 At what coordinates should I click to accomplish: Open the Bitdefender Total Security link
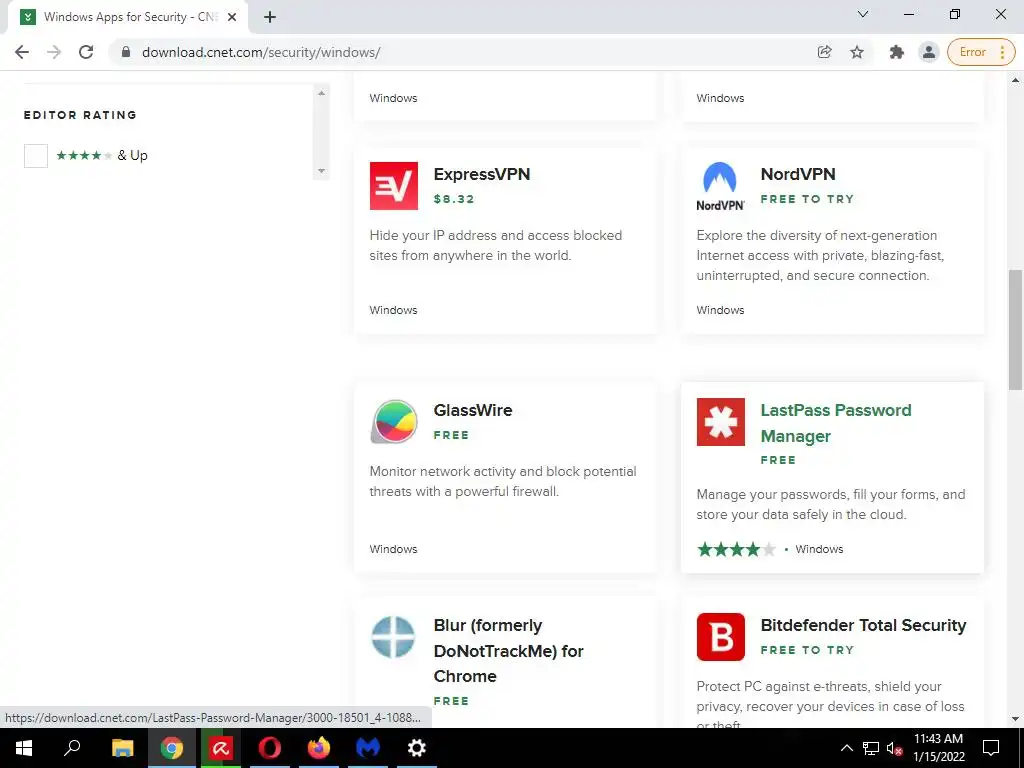tap(863, 625)
